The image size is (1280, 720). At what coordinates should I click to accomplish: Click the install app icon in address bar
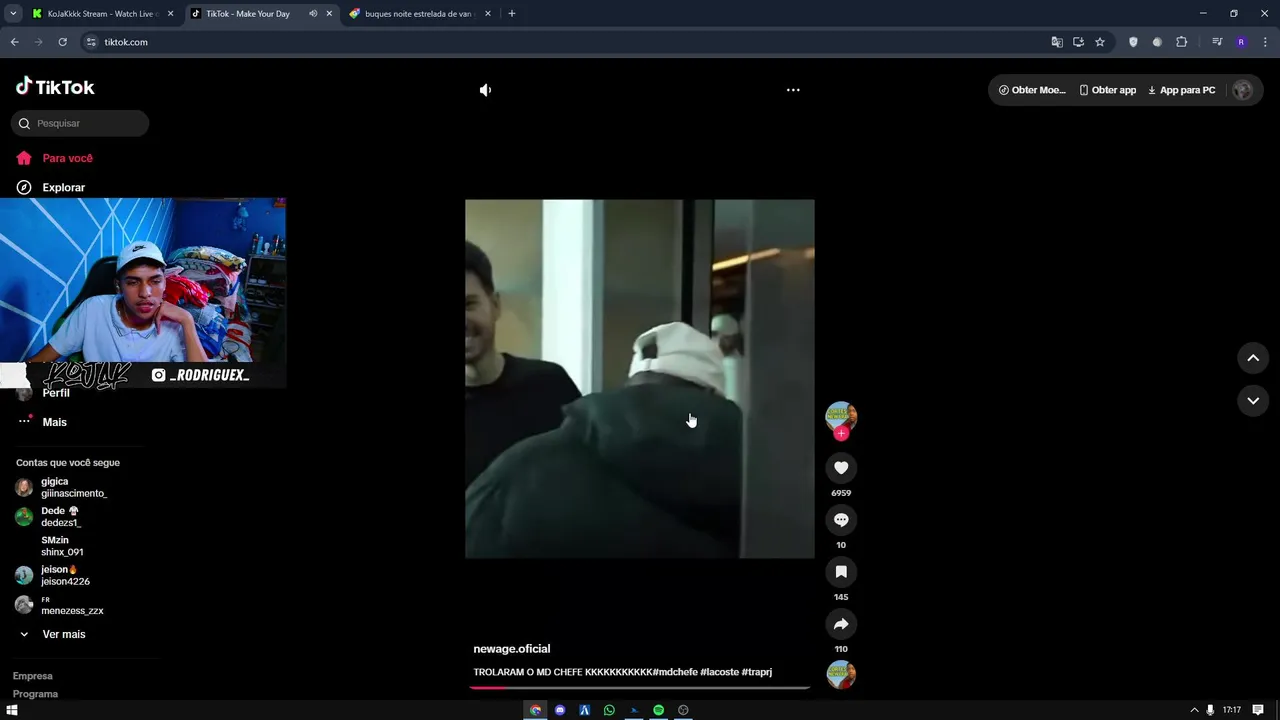click(1078, 42)
